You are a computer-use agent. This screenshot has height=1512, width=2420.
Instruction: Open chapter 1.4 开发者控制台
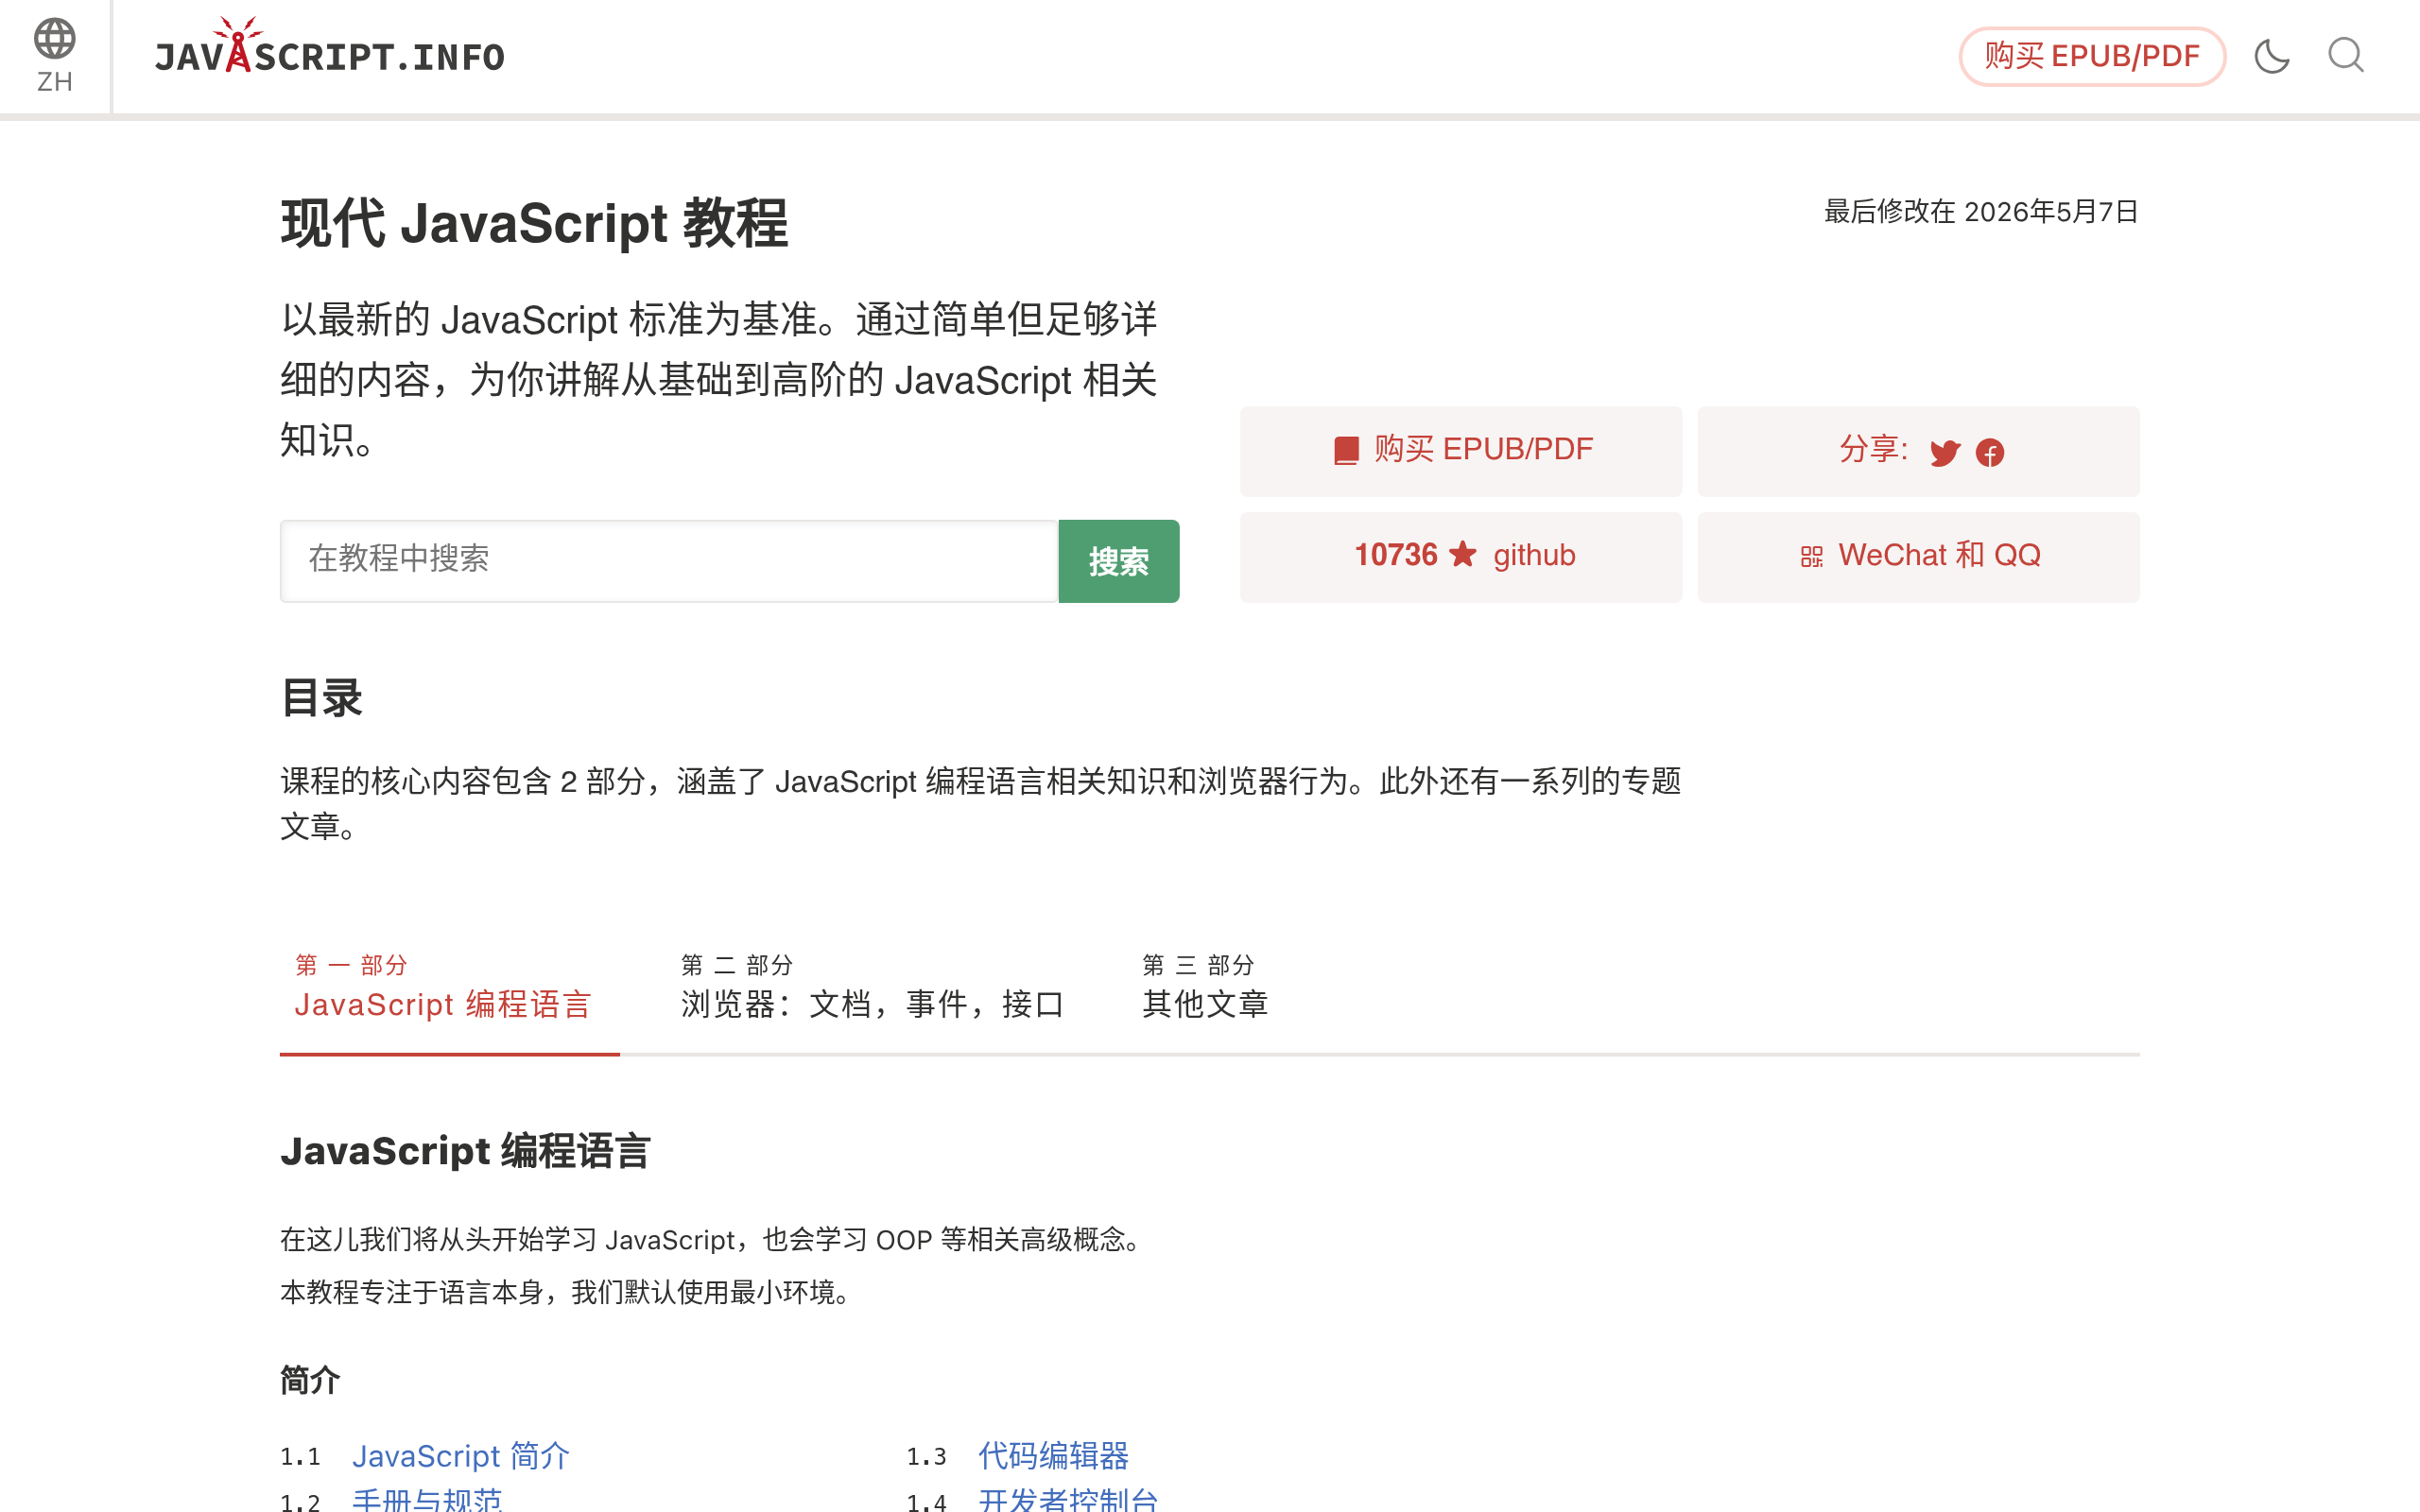tap(1067, 1499)
